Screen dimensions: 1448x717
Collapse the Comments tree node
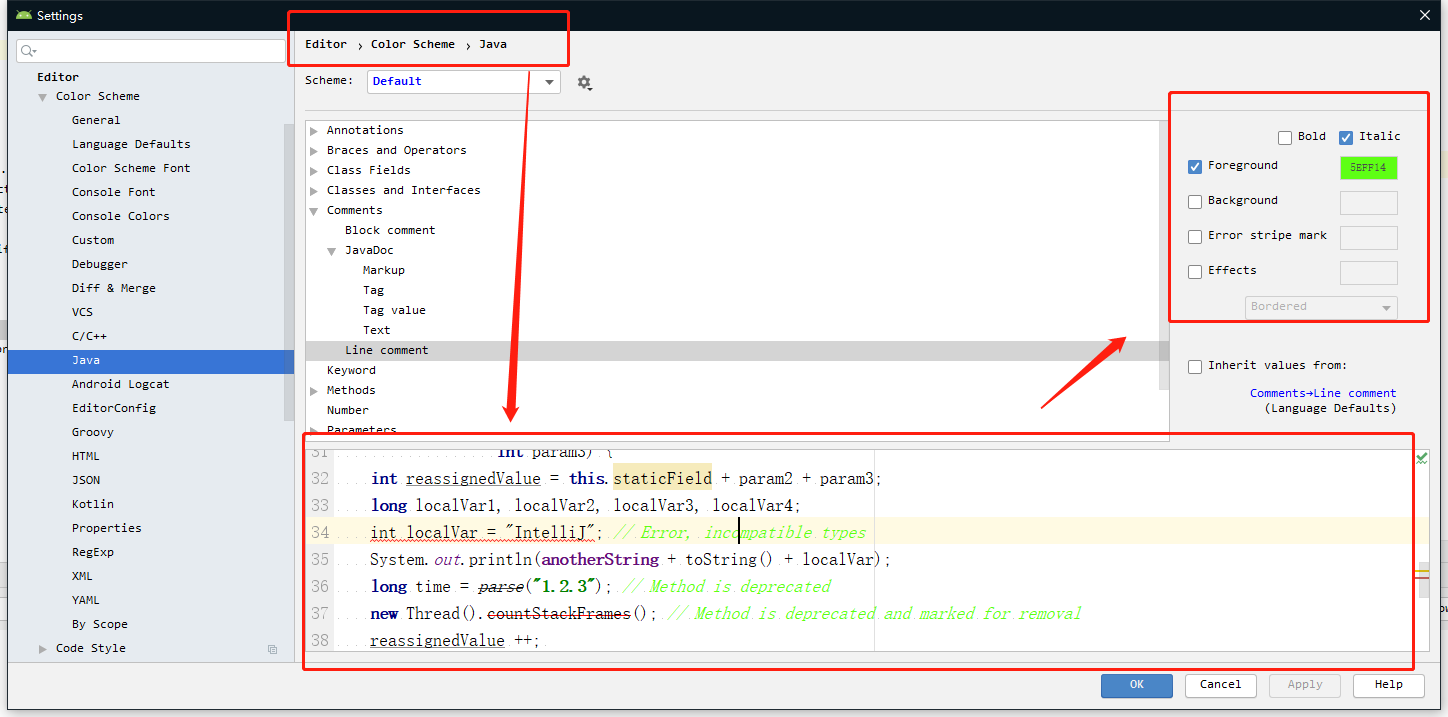click(x=314, y=211)
